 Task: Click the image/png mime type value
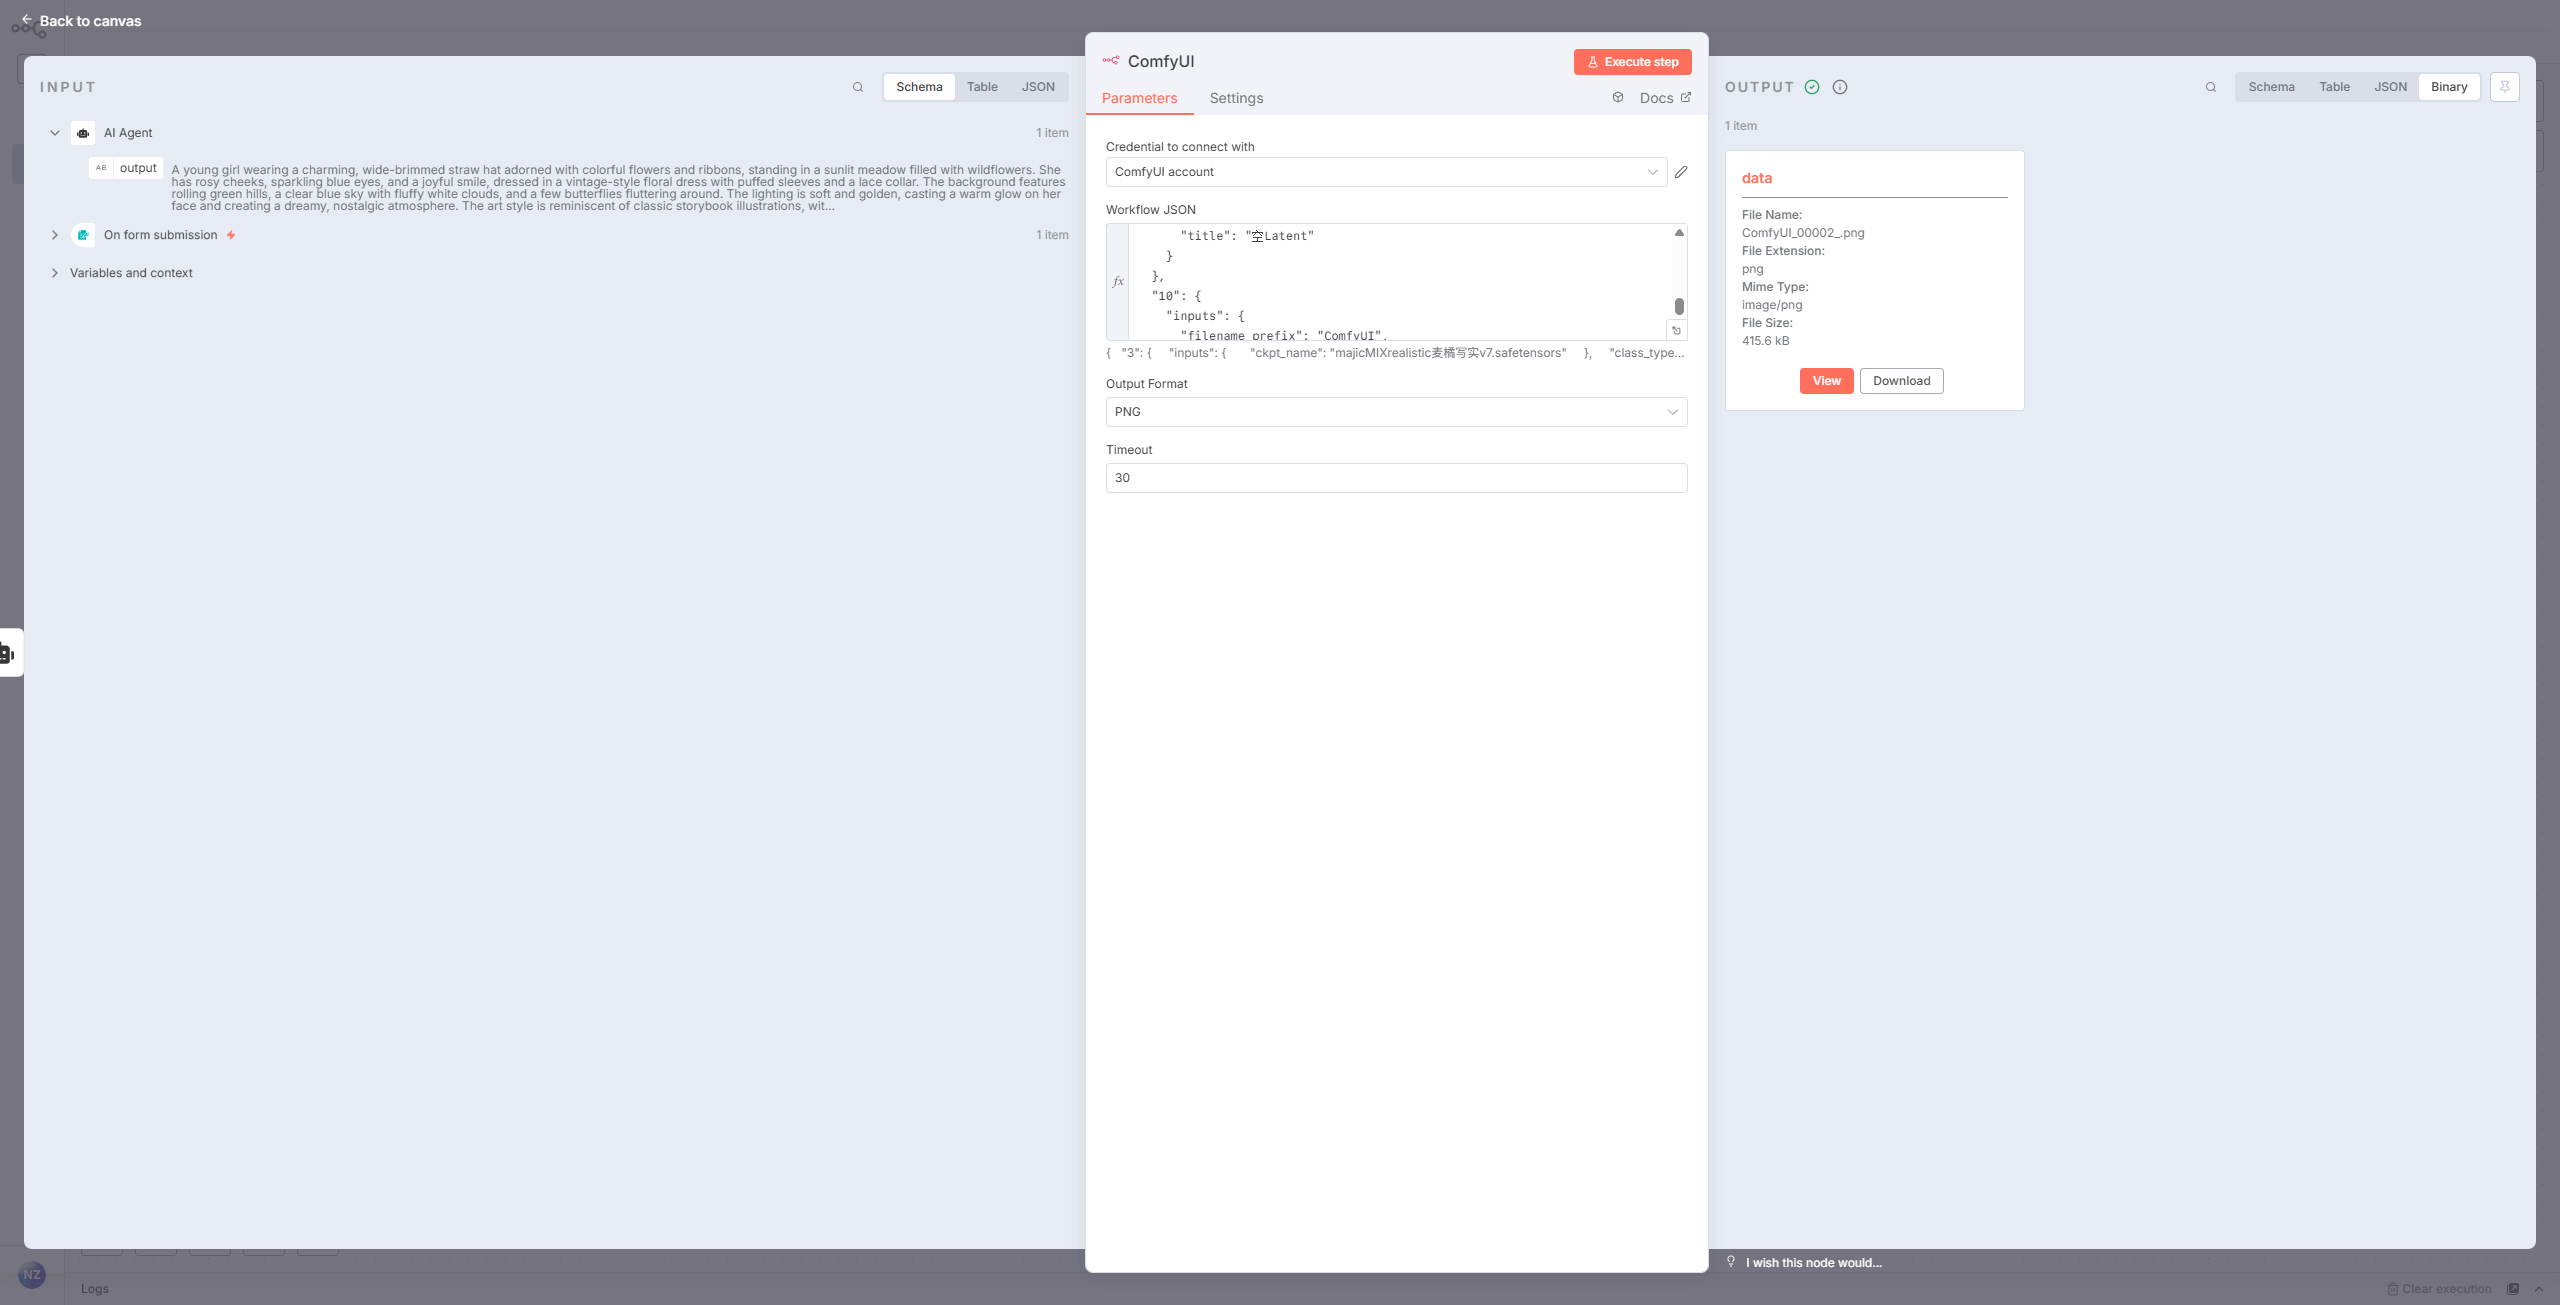pos(1772,305)
